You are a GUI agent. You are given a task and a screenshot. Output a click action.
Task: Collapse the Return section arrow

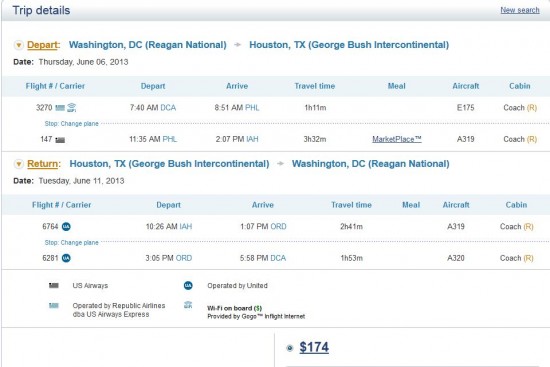pyautogui.click(x=19, y=164)
